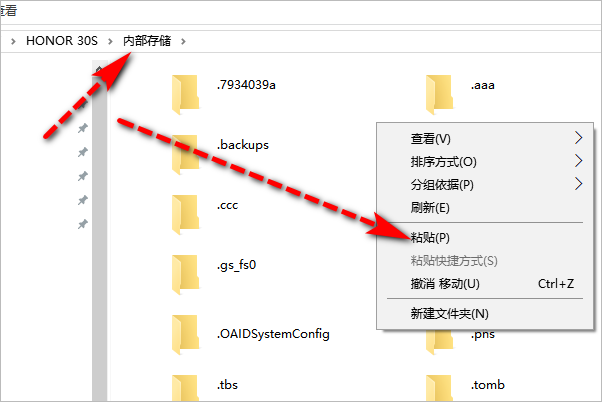Open the .7934039a folder
The width and height of the screenshot is (602, 402).
224,93
